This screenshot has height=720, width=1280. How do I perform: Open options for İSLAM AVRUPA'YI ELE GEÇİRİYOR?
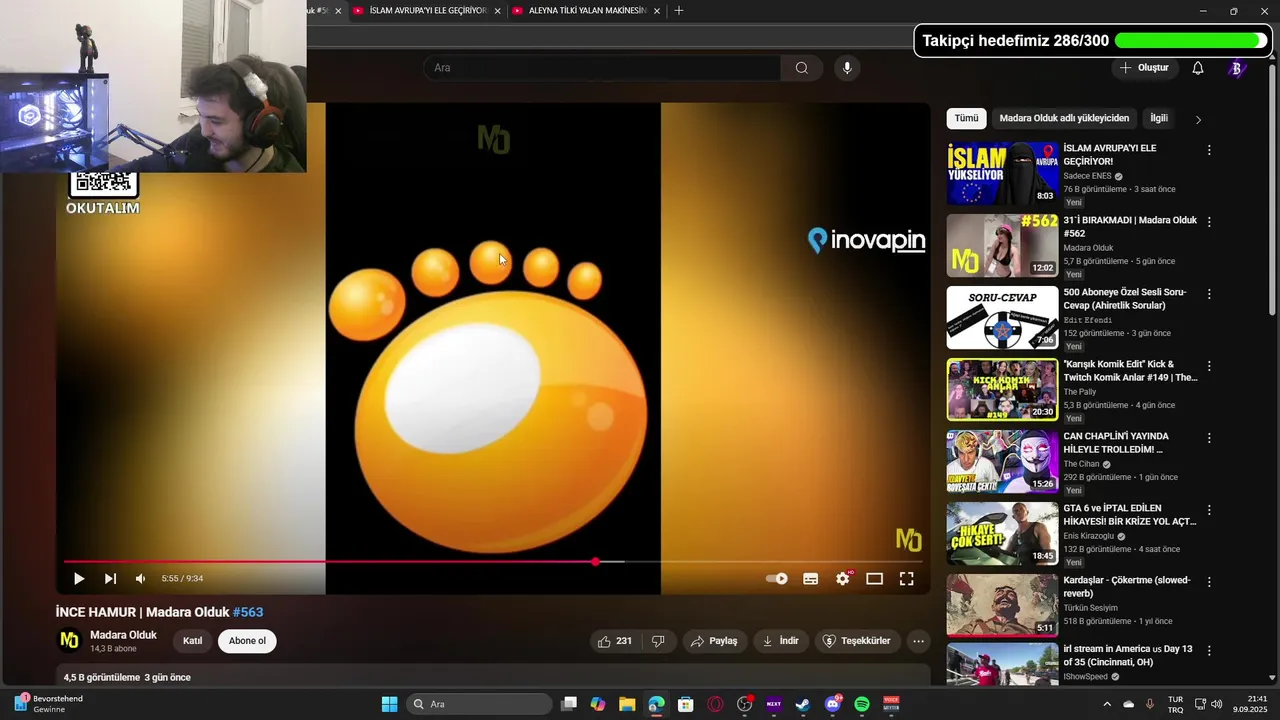1209,150
